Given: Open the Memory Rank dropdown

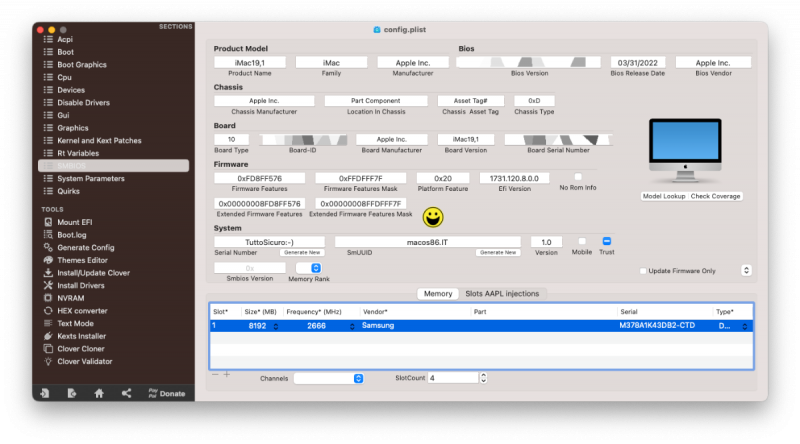Looking at the screenshot, I should [x=308, y=268].
